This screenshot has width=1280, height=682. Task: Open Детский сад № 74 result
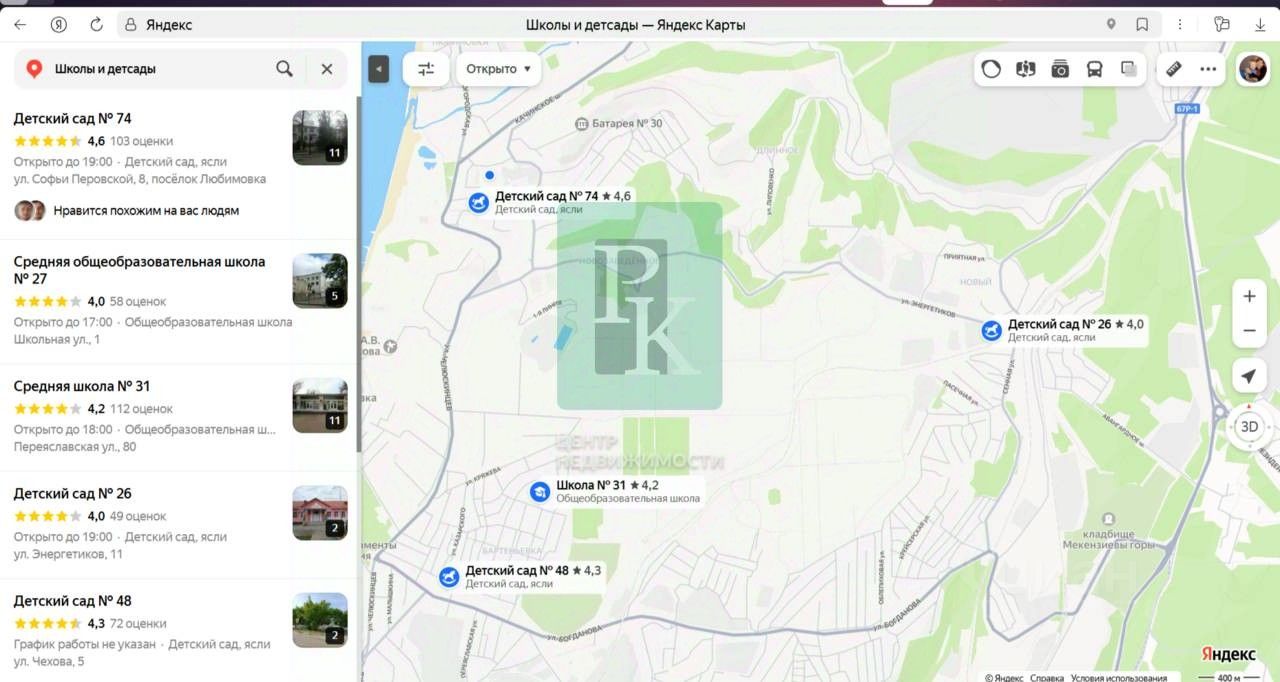coord(73,119)
